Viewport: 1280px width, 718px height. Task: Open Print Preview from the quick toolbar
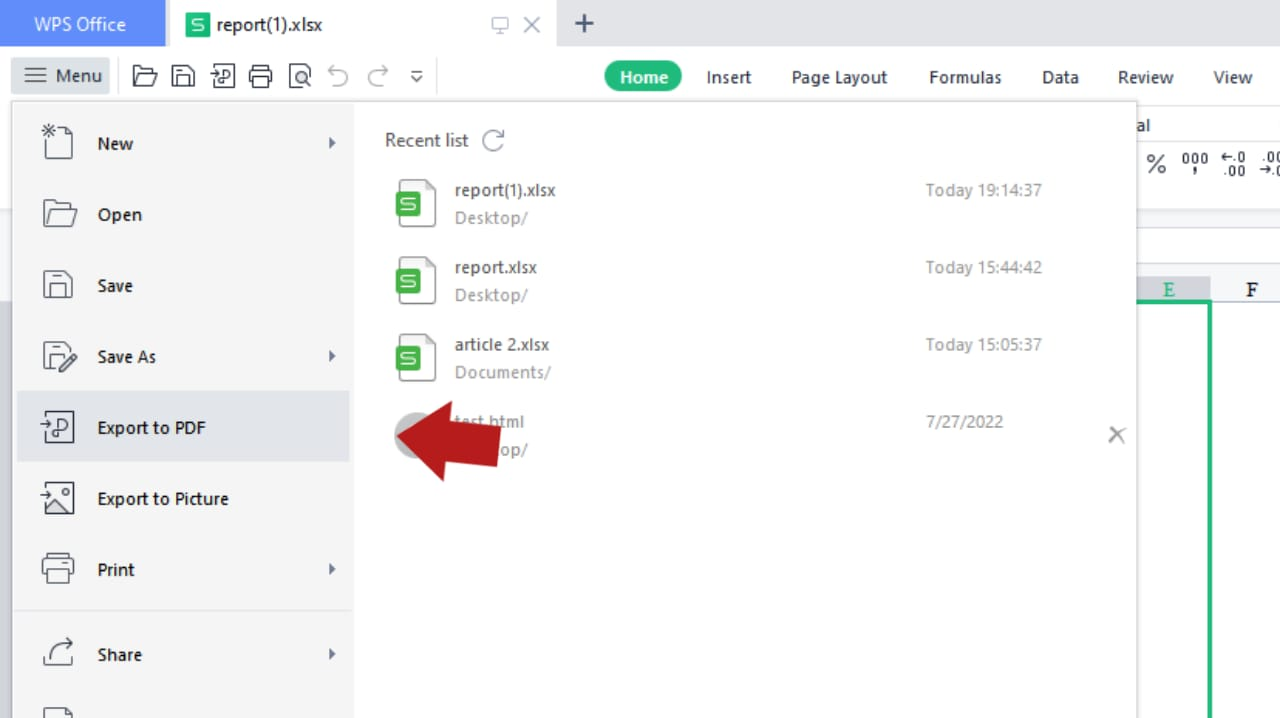pos(300,75)
